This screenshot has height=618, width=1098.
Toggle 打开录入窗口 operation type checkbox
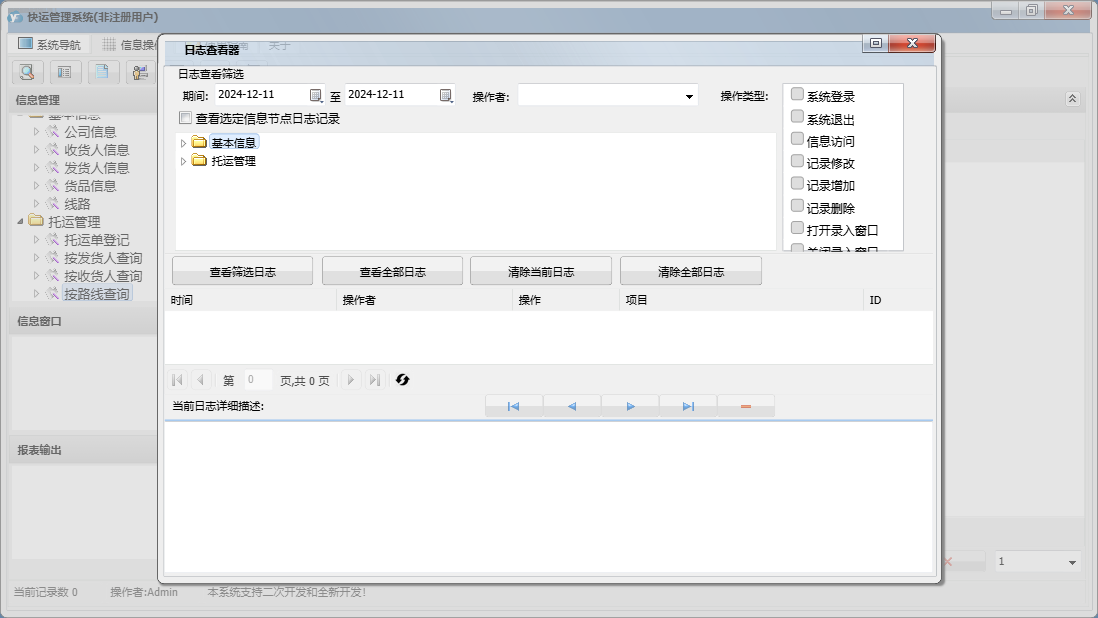click(x=797, y=228)
